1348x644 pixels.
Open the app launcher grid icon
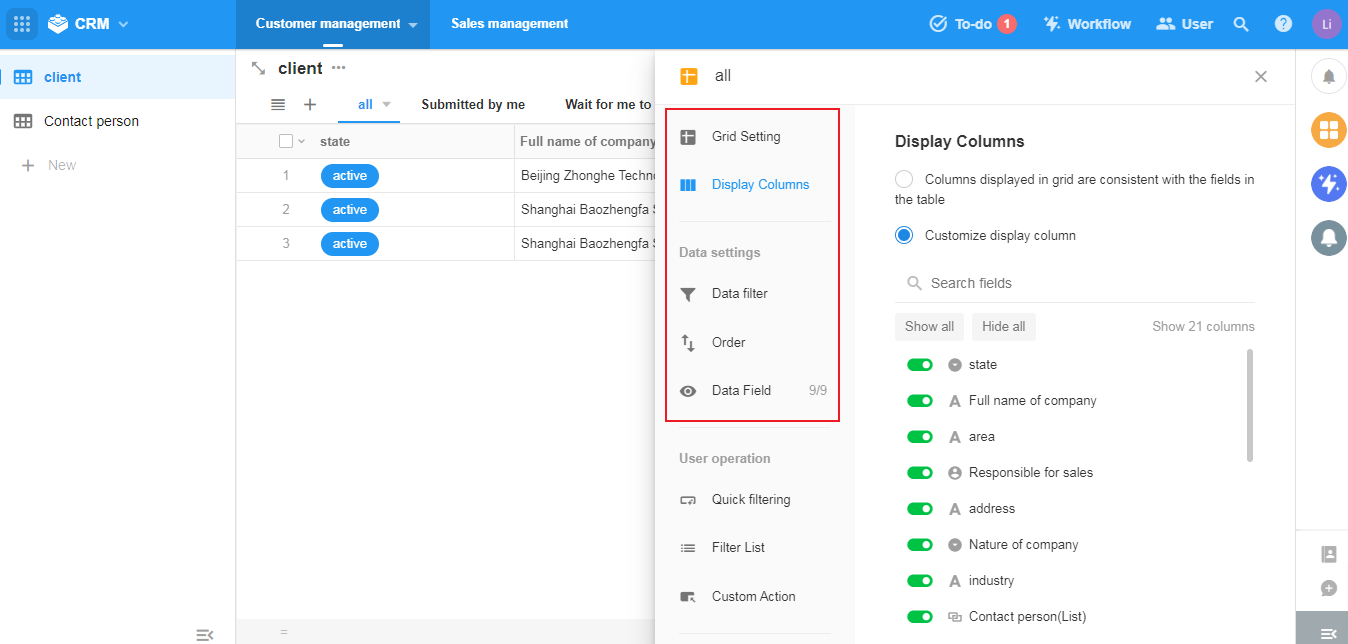[x=22, y=24]
